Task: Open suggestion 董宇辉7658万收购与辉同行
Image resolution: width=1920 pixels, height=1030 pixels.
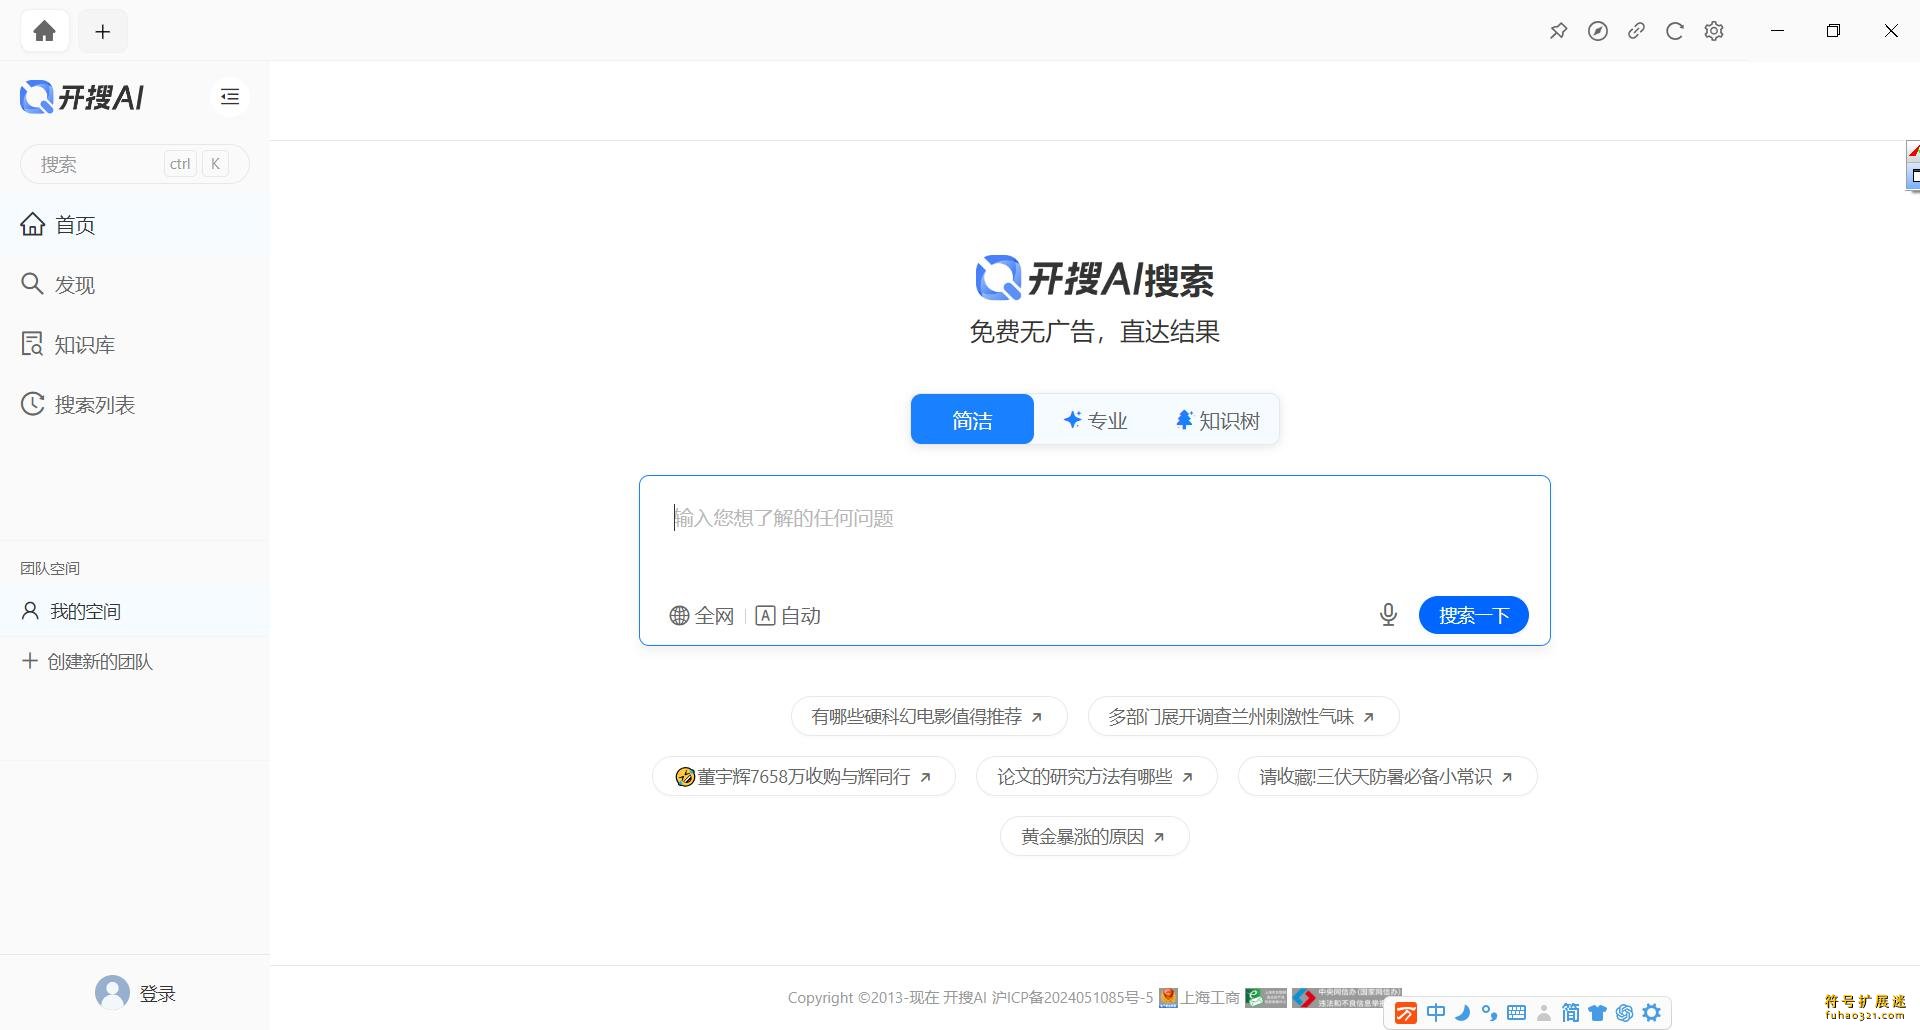Action: [804, 776]
